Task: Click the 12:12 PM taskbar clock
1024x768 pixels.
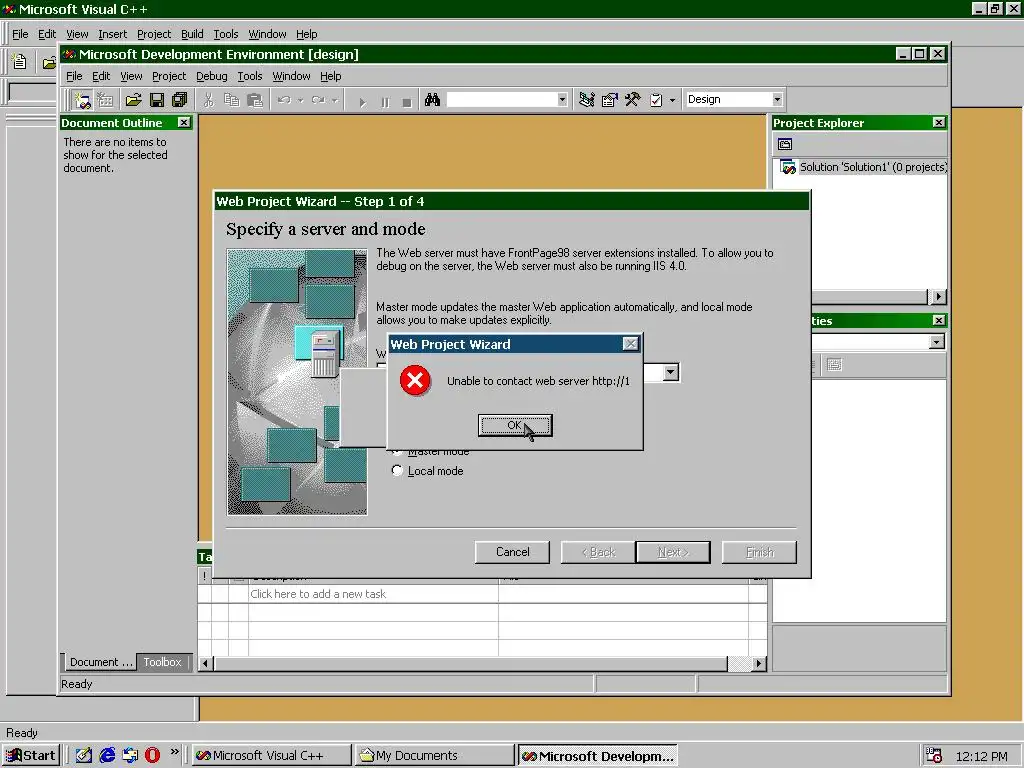Action: click(981, 756)
